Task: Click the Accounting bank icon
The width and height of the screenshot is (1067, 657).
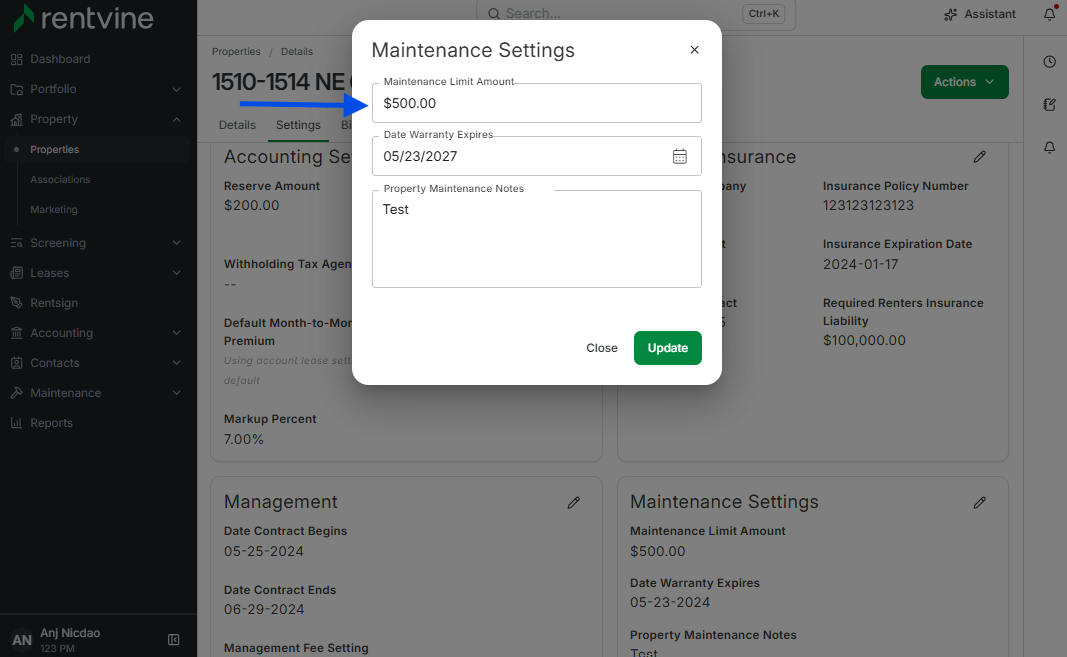Action: tap(16, 333)
